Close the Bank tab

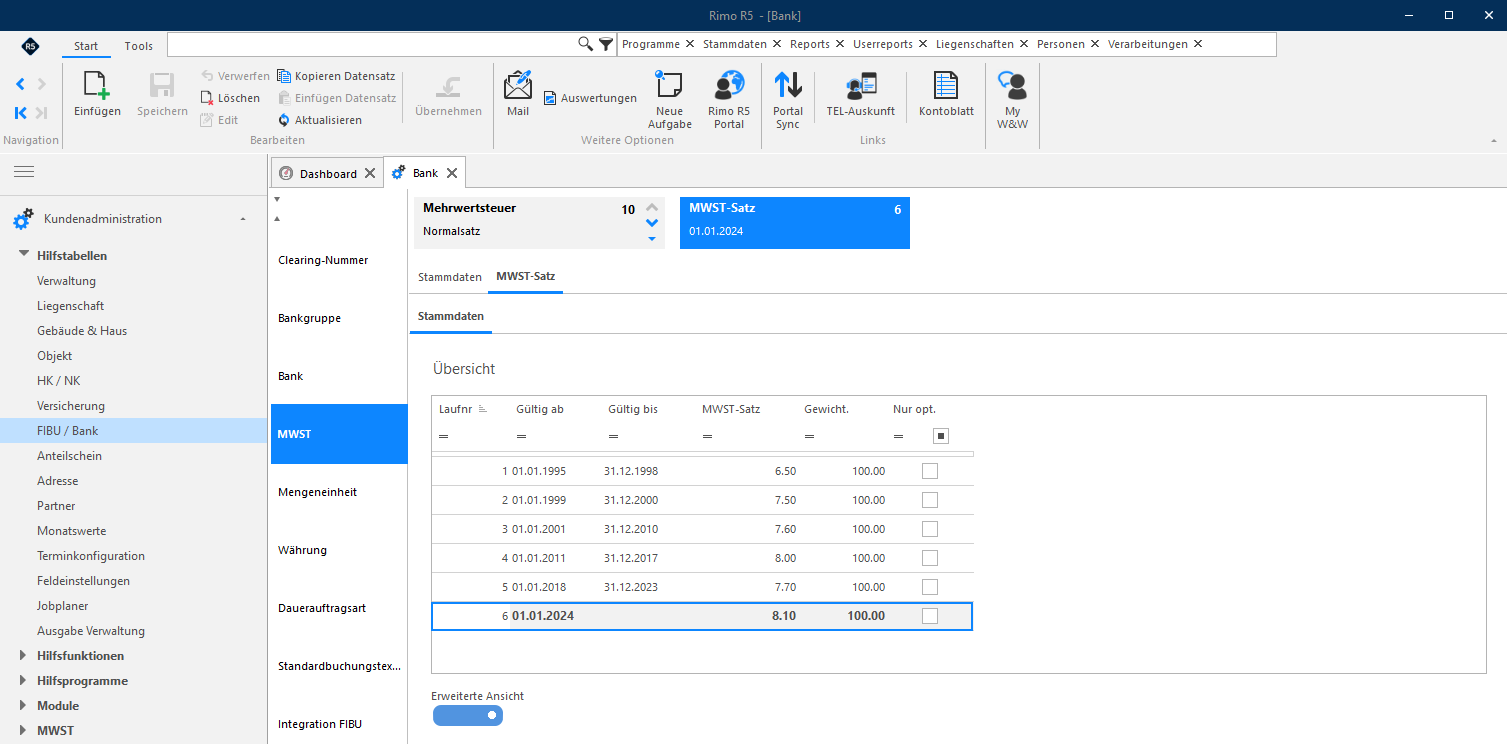(x=452, y=173)
